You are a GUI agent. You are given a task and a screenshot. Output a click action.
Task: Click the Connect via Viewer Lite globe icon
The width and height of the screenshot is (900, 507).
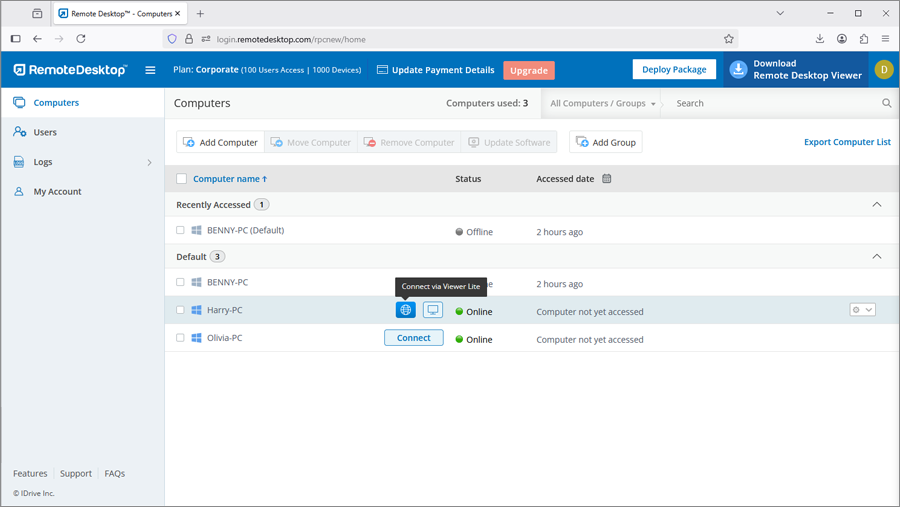pos(405,310)
